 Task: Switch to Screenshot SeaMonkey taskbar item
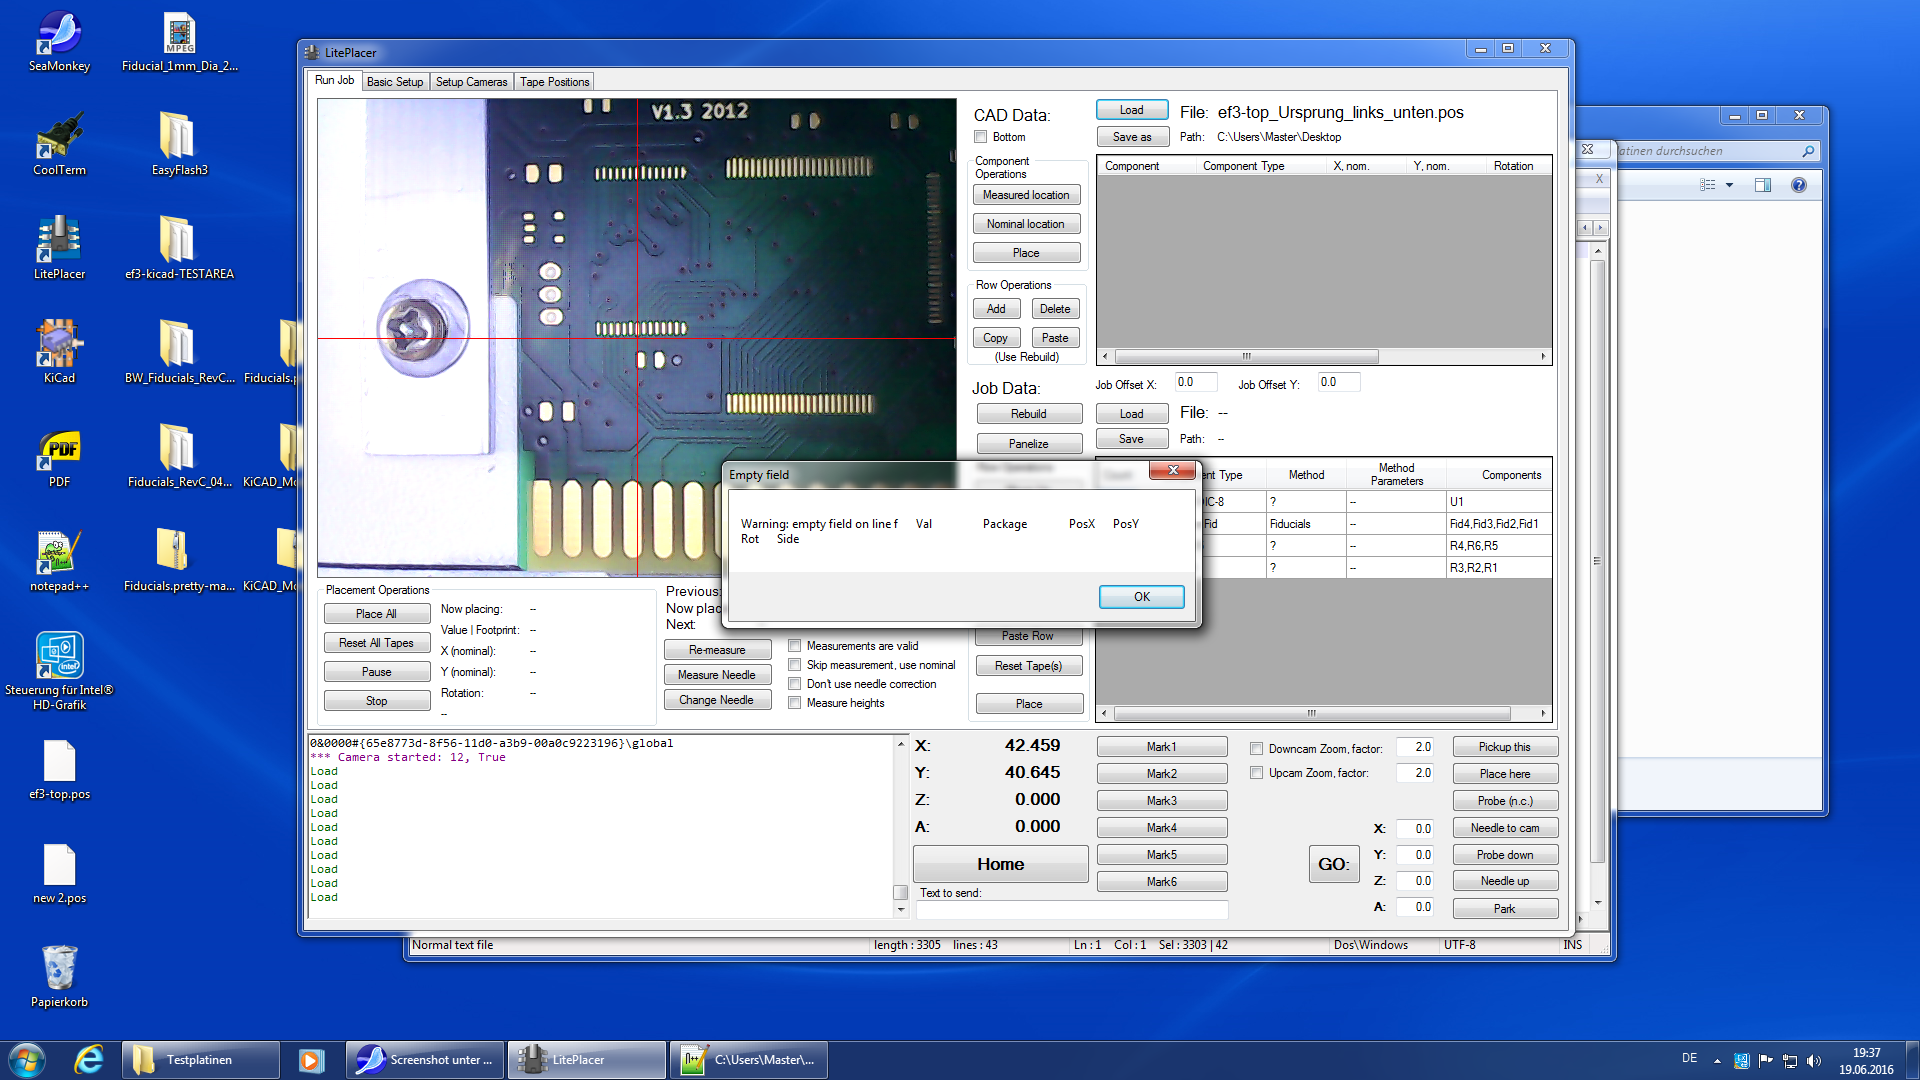click(426, 1060)
